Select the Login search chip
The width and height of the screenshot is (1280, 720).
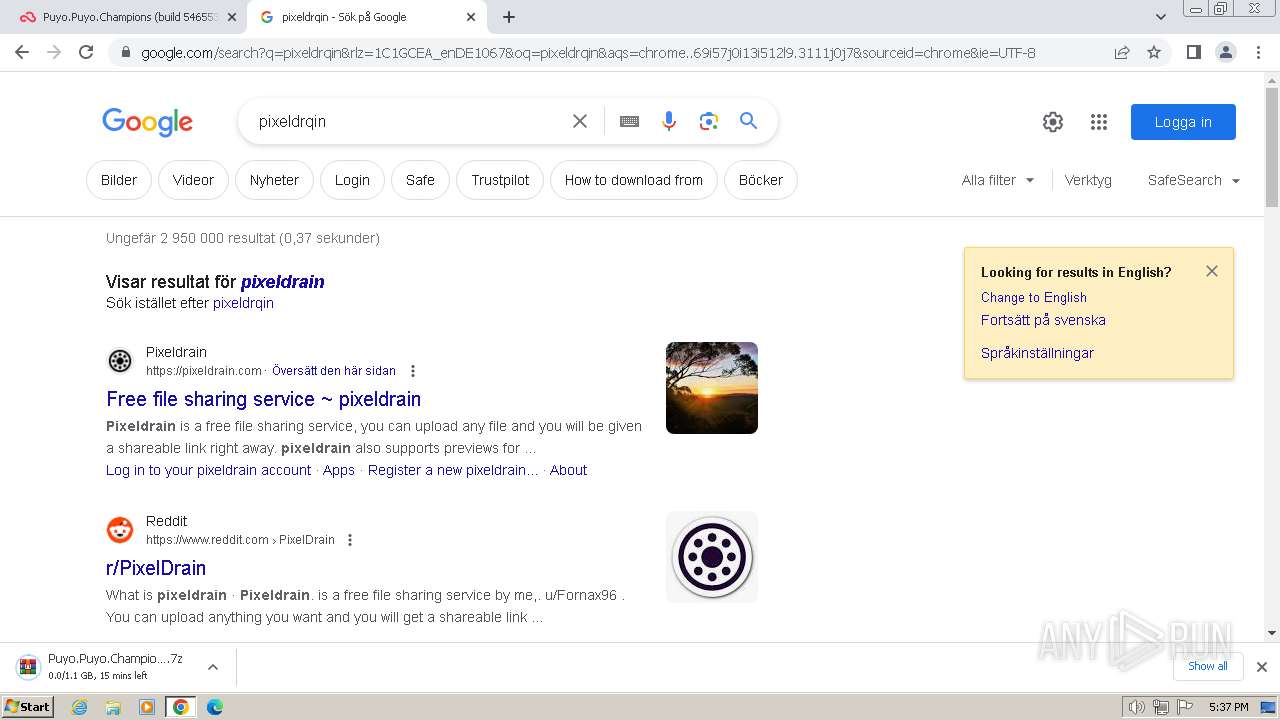[x=352, y=180]
